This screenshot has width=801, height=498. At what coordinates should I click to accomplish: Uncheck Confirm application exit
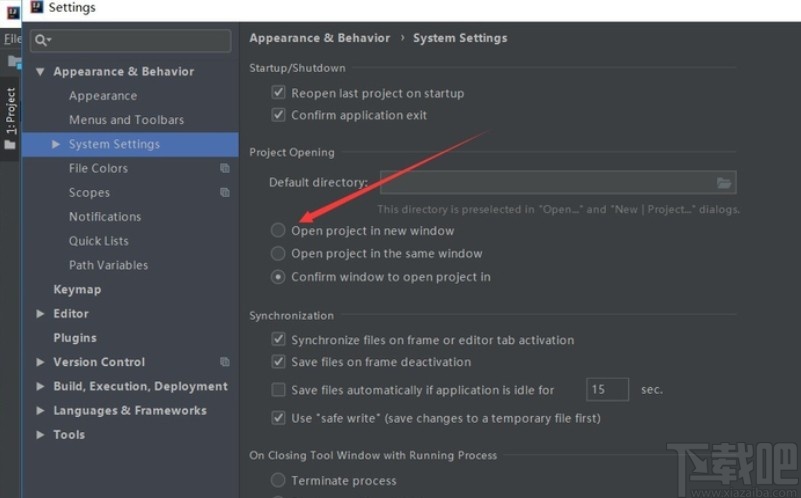point(279,115)
